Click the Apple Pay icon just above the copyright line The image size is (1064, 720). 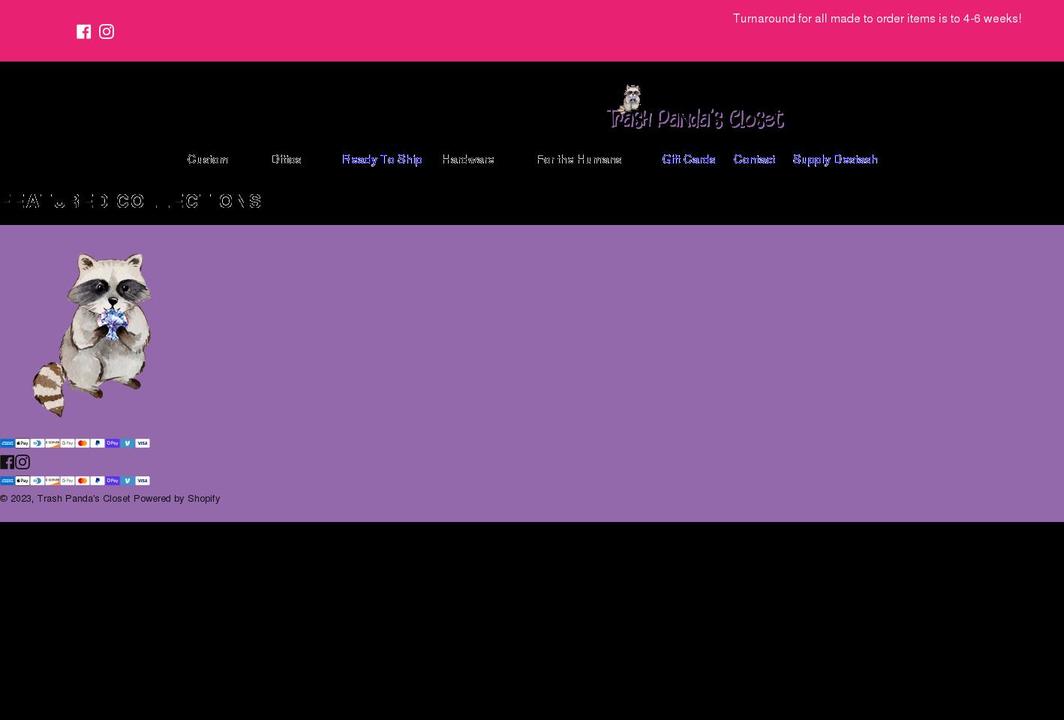[x=22, y=480]
